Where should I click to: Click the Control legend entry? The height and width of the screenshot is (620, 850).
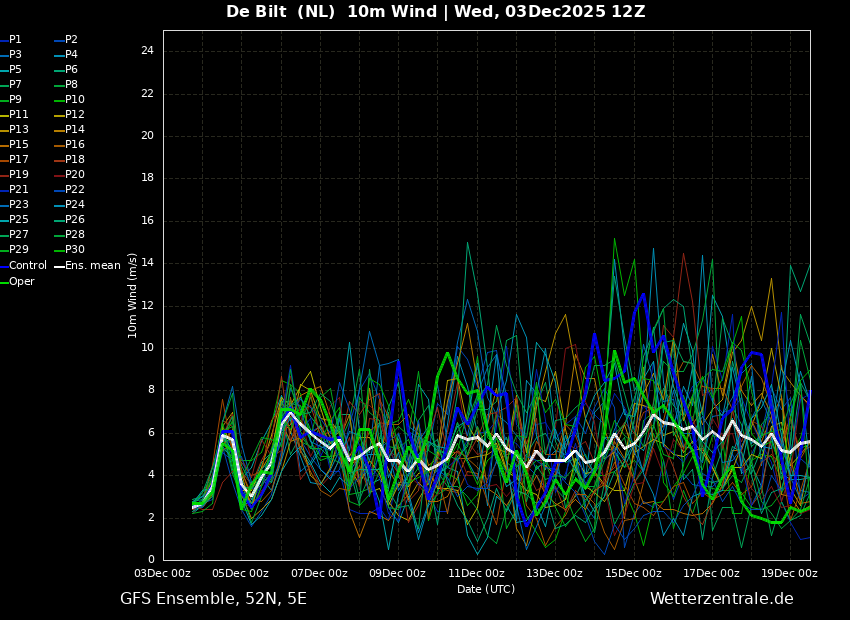tap(27, 266)
